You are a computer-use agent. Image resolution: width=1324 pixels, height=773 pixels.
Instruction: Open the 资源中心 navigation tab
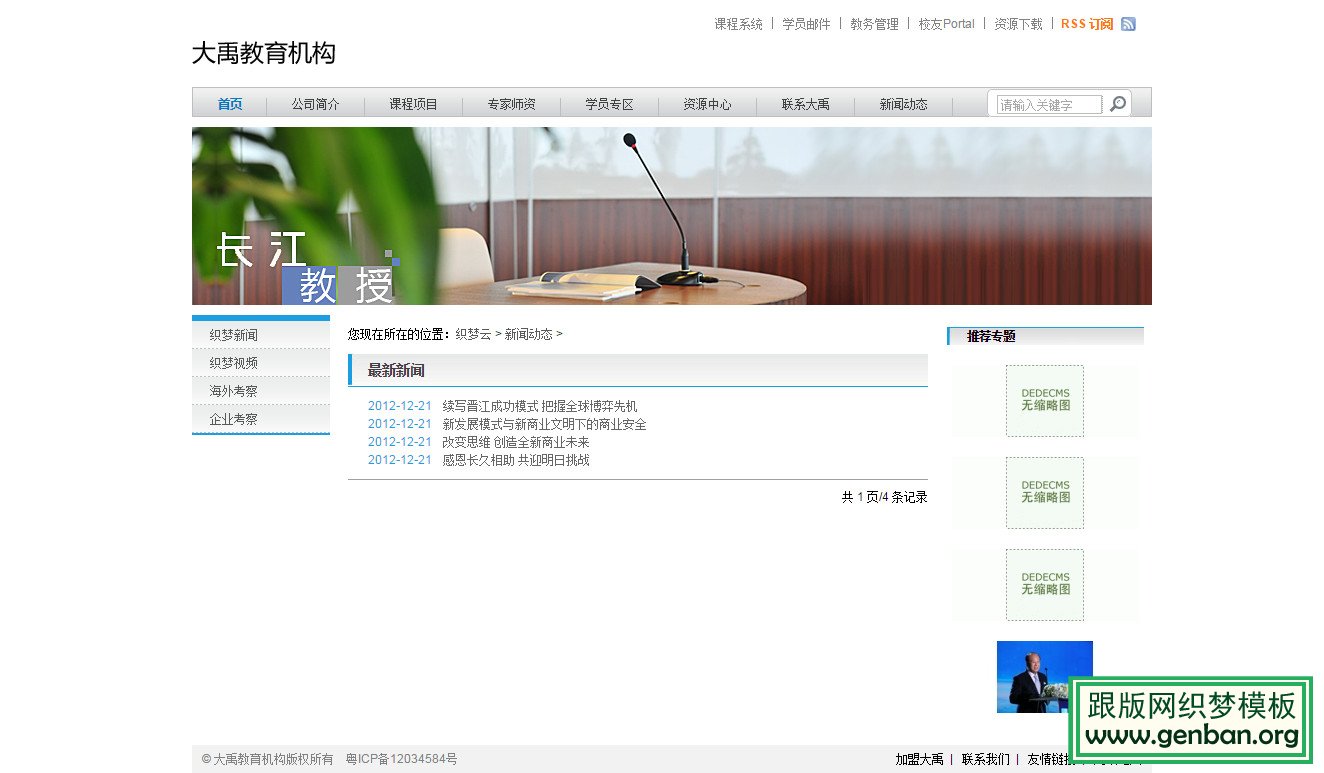(x=708, y=103)
